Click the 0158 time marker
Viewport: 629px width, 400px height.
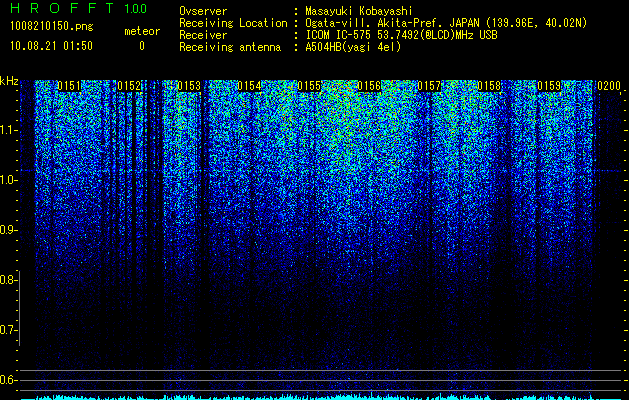(489, 86)
